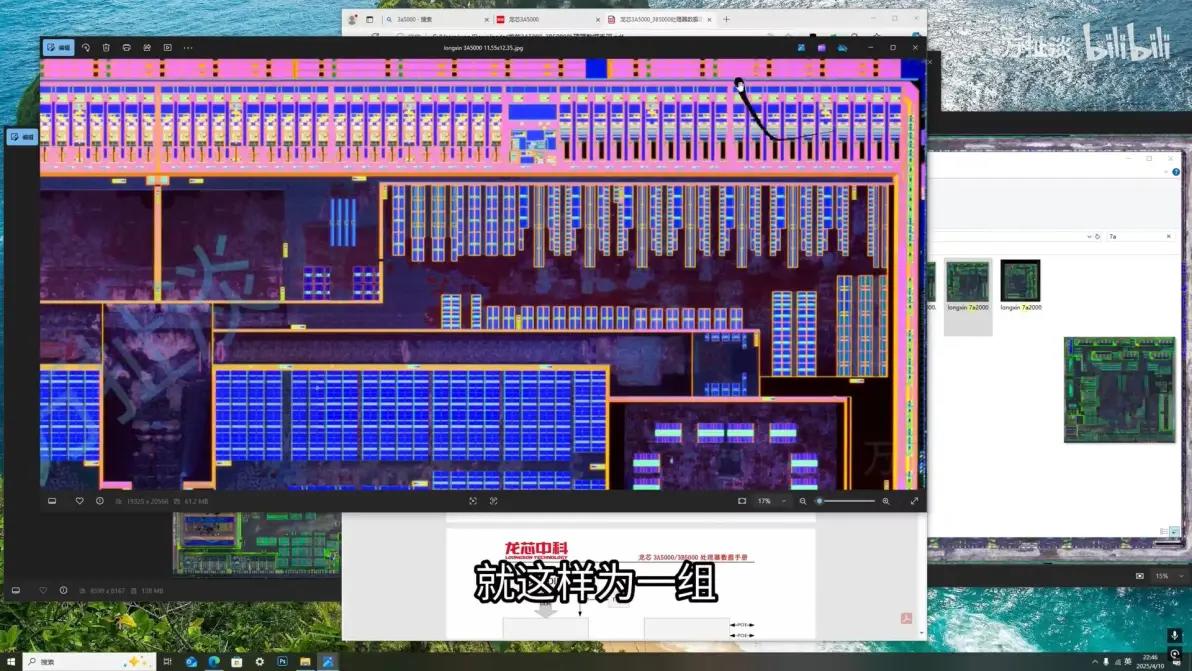1192x671 pixels.
Task: Open Photoshop from the taskbar
Action: 282,662
